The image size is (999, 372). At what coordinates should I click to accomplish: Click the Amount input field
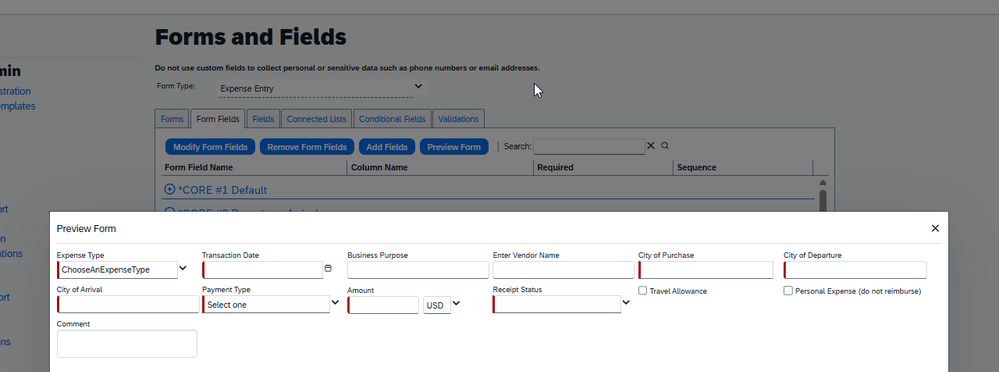383,305
